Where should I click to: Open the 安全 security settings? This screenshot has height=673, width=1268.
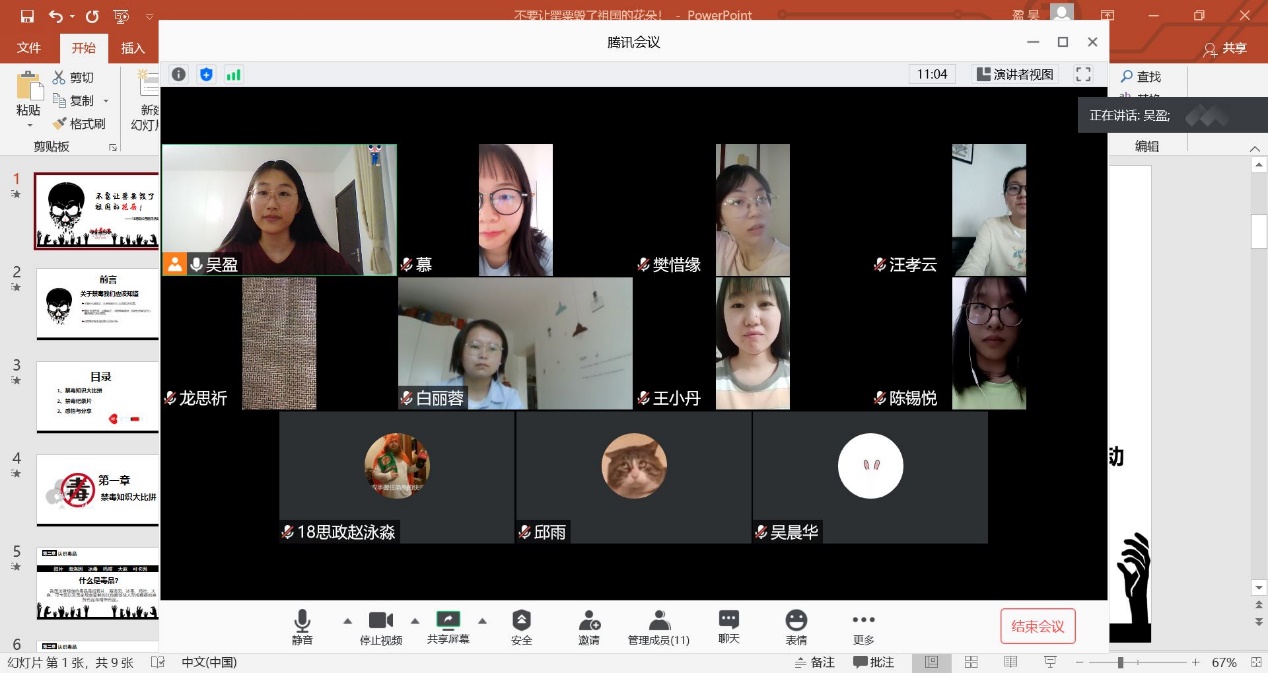click(521, 626)
